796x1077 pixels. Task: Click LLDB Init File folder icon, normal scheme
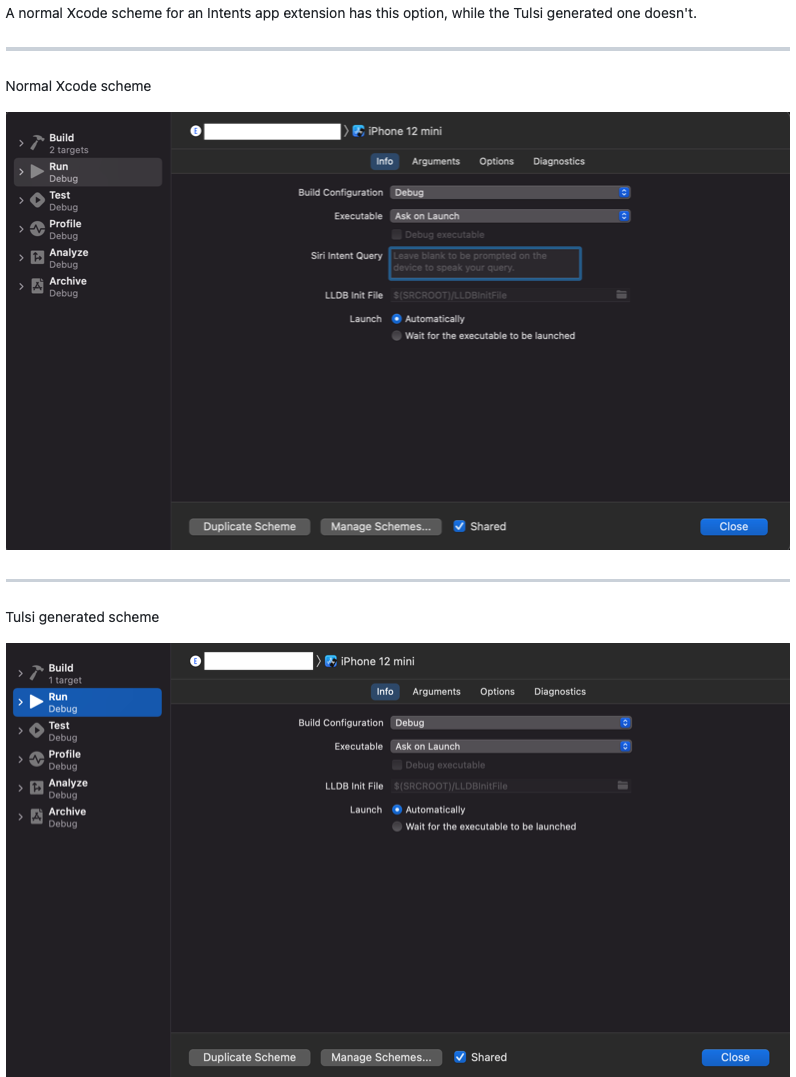[x=622, y=295]
